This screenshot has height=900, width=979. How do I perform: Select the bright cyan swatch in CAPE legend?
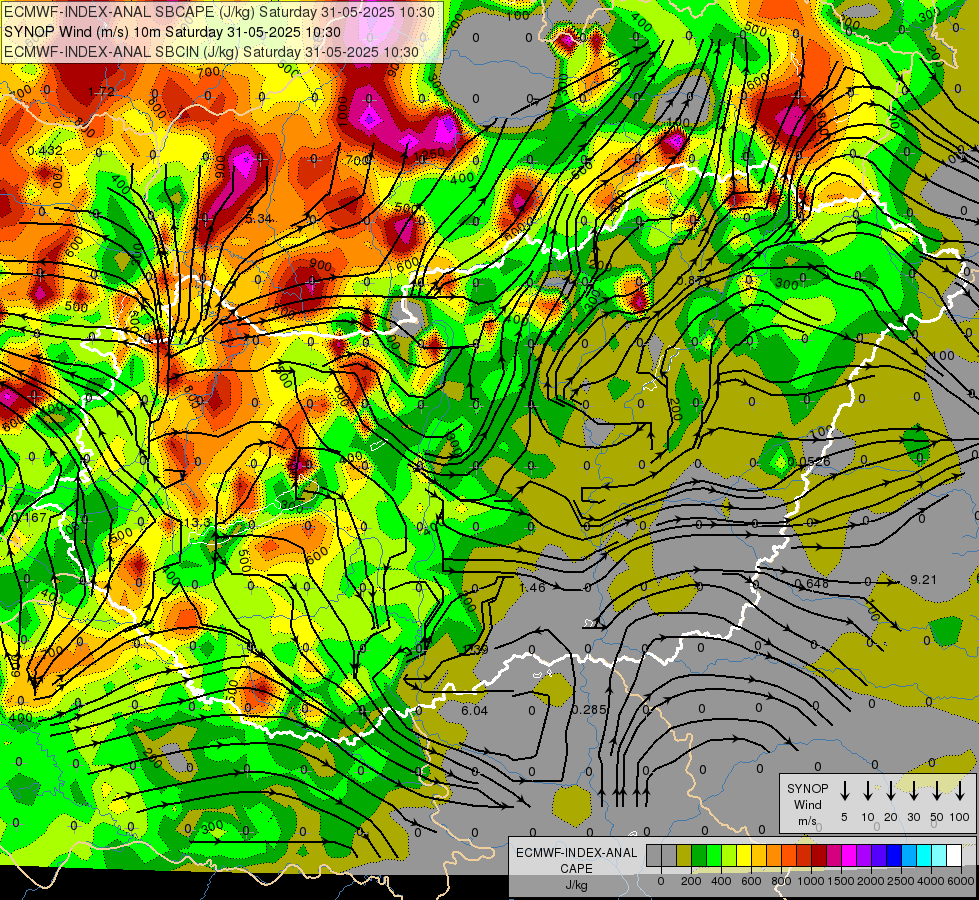tap(924, 855)
